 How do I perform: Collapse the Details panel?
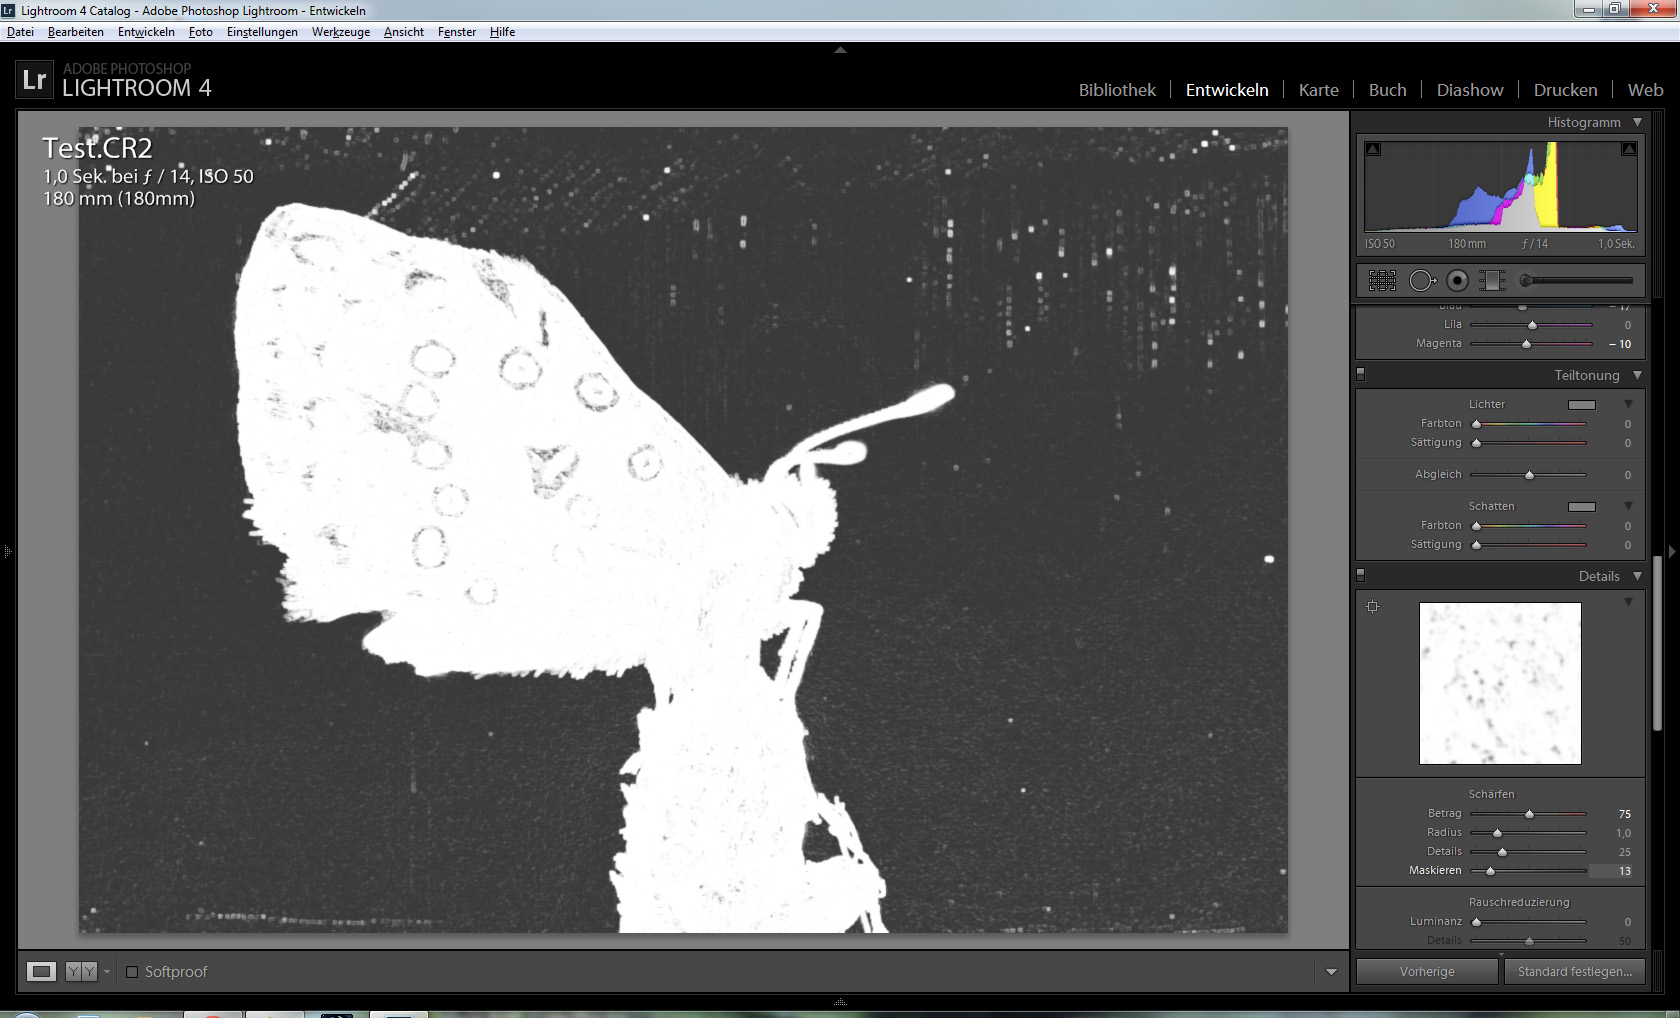click(1637, 576)
